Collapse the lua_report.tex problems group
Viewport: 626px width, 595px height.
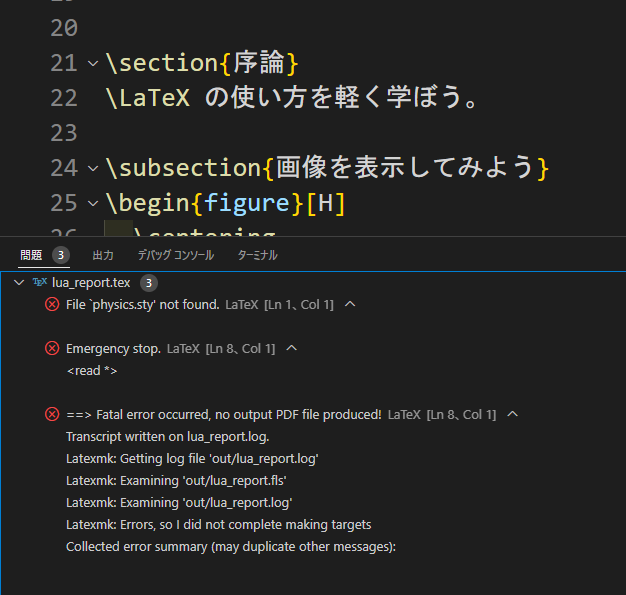[19, 282]
